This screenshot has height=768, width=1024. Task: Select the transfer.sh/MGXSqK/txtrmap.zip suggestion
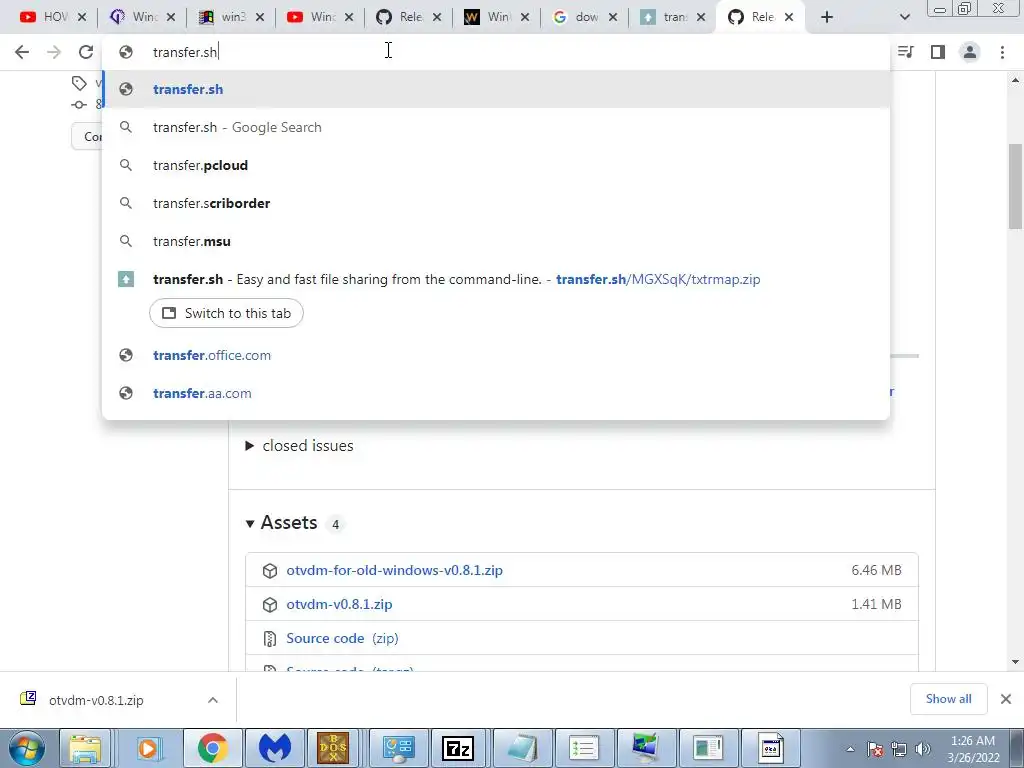(496, 280)
